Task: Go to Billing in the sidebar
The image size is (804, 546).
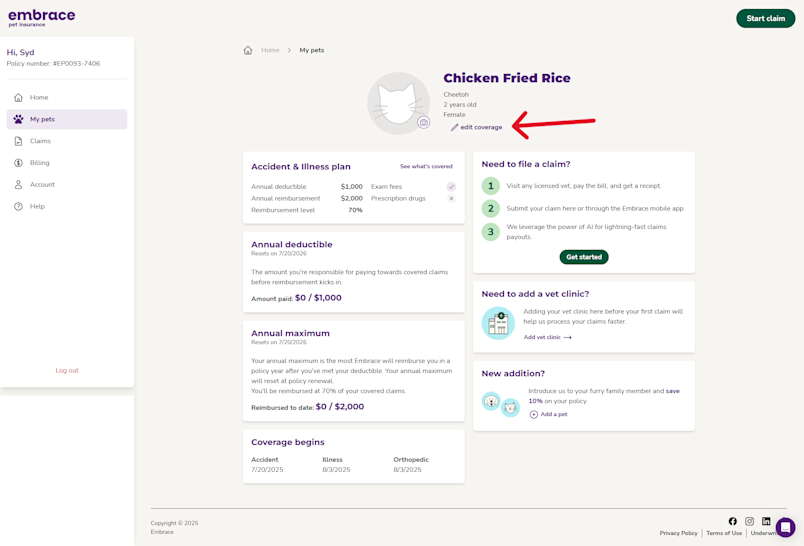Action: tap(67, 163)
